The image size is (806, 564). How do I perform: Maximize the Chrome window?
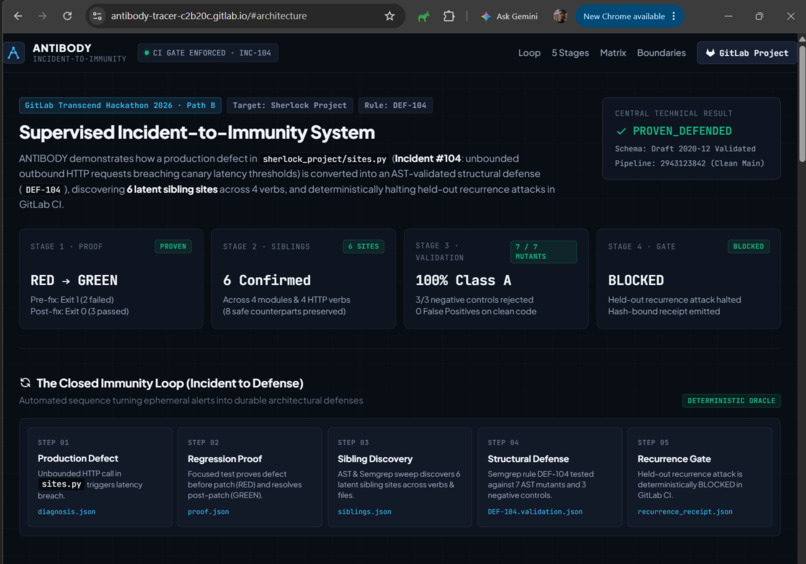pyautogui.click(x=759, y=16)
